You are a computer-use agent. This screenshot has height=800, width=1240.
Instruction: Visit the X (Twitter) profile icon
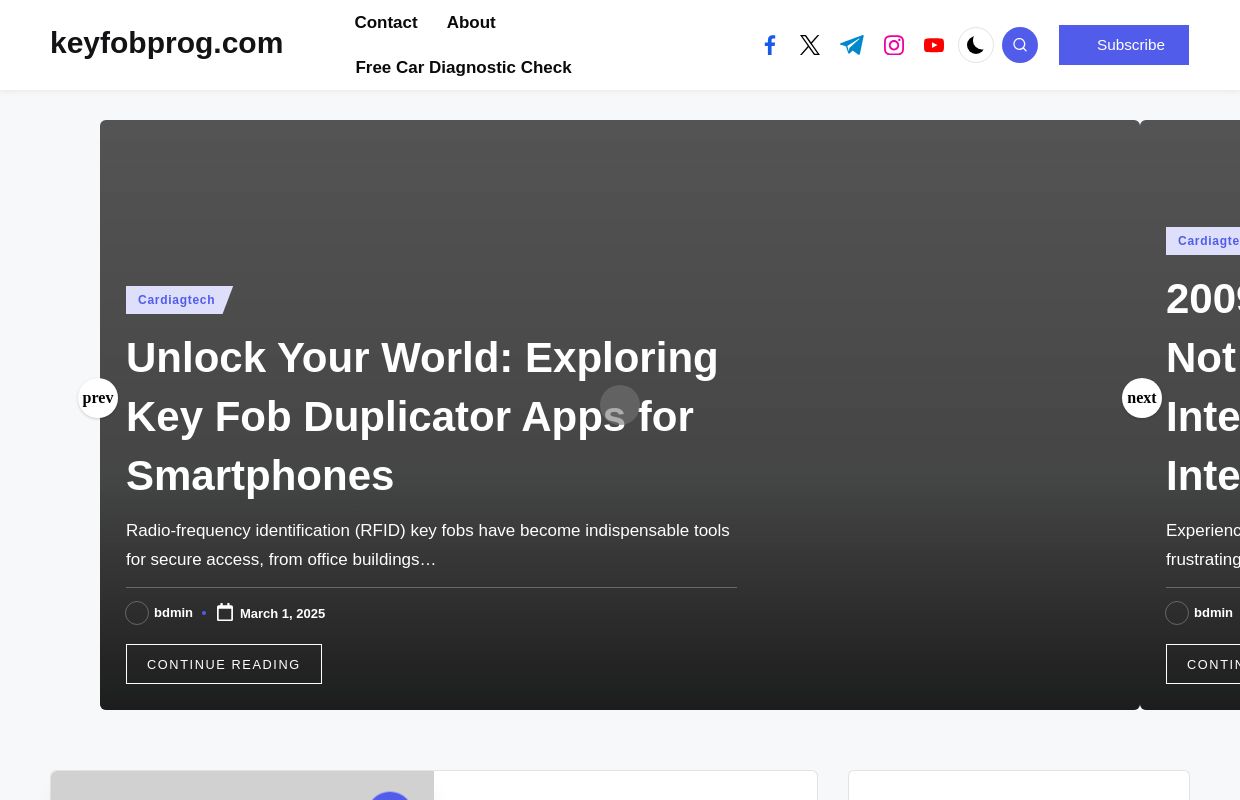tap(810, 45)
